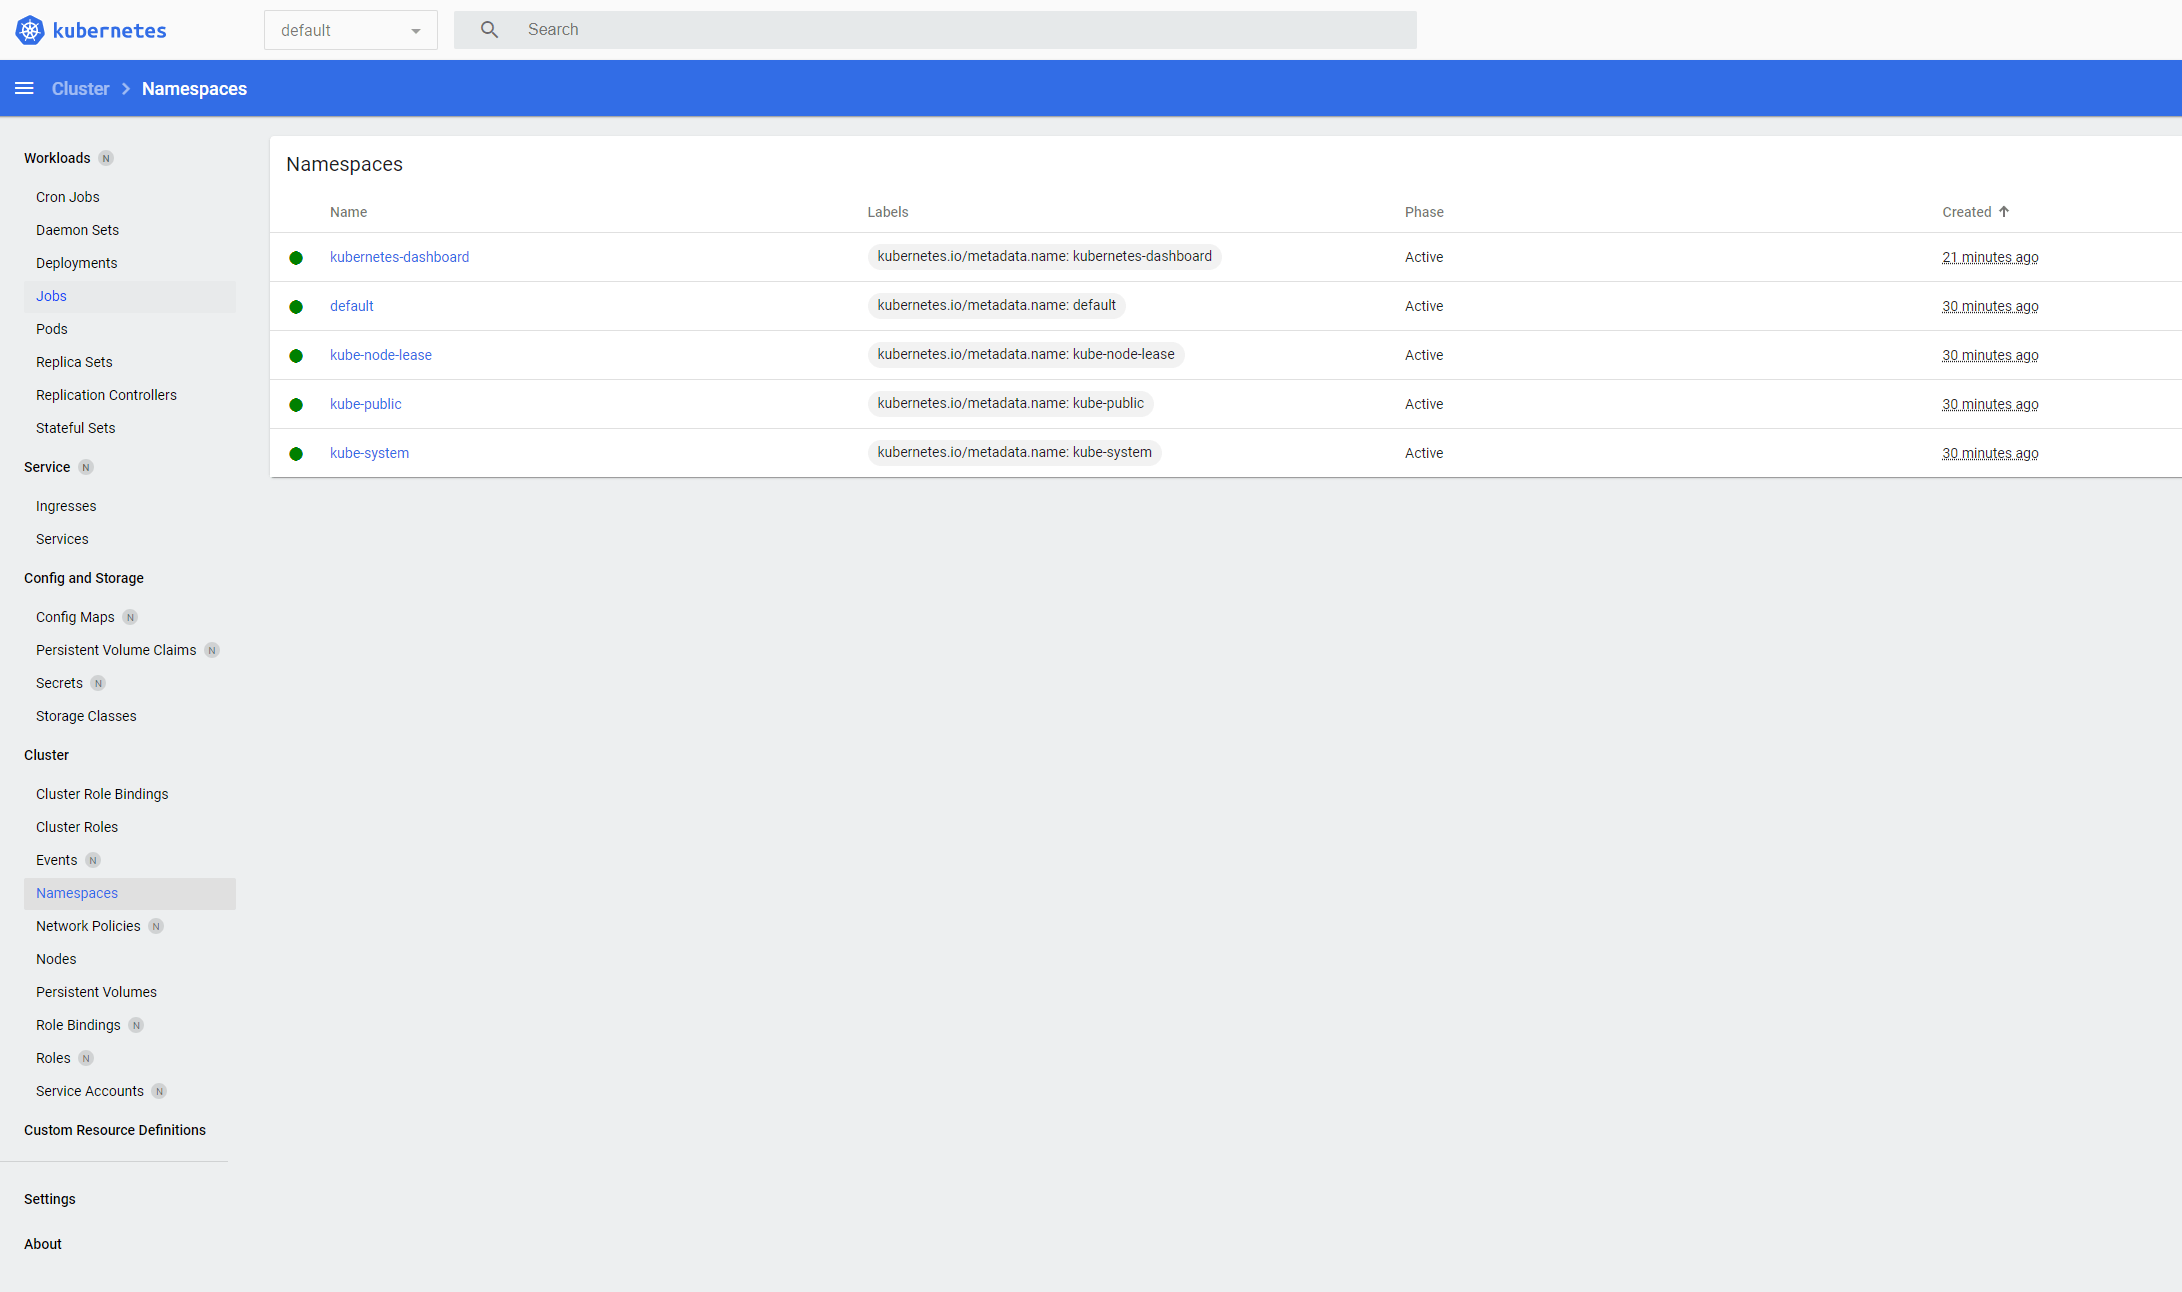Viewport: 2182px width, 1292px height.
Task: Click the Created column sort arrow
Action: (x=2004, y=212)
